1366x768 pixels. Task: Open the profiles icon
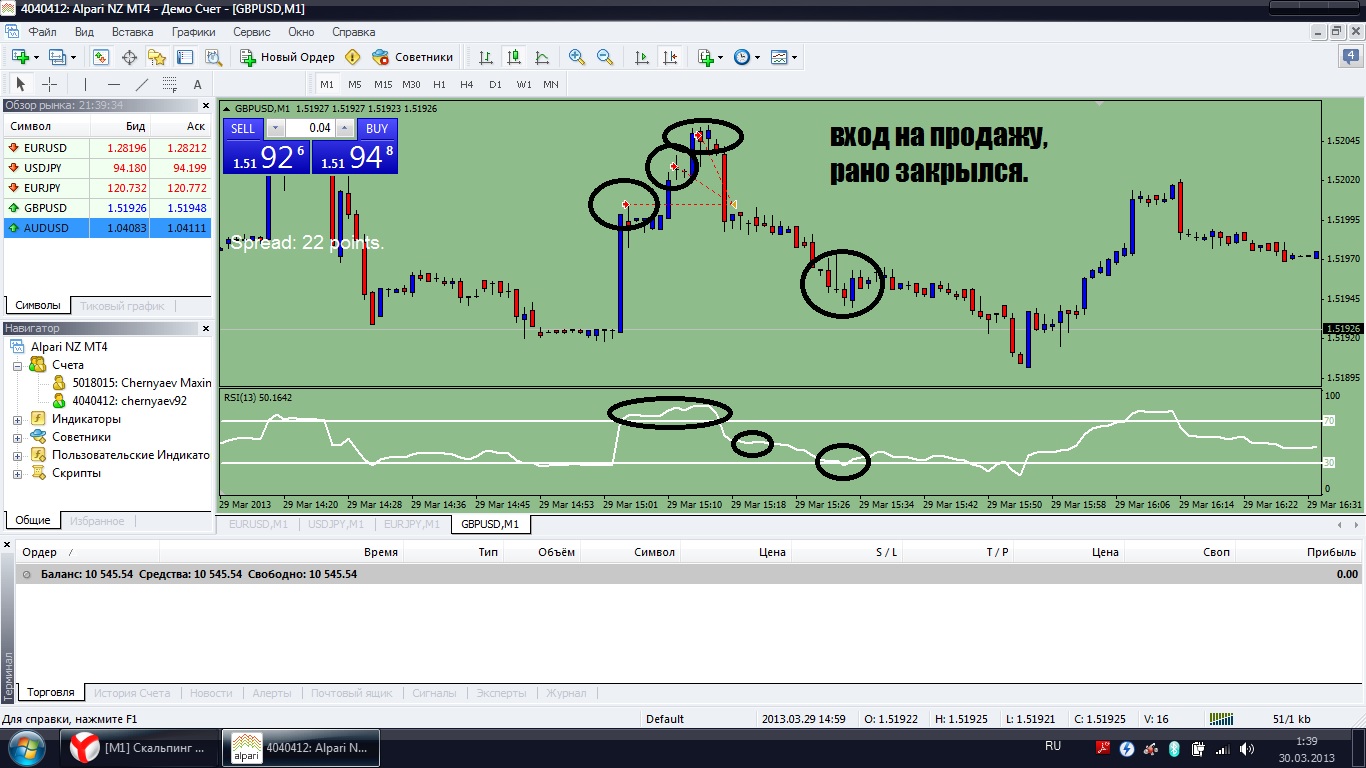(x=56, y=57)
